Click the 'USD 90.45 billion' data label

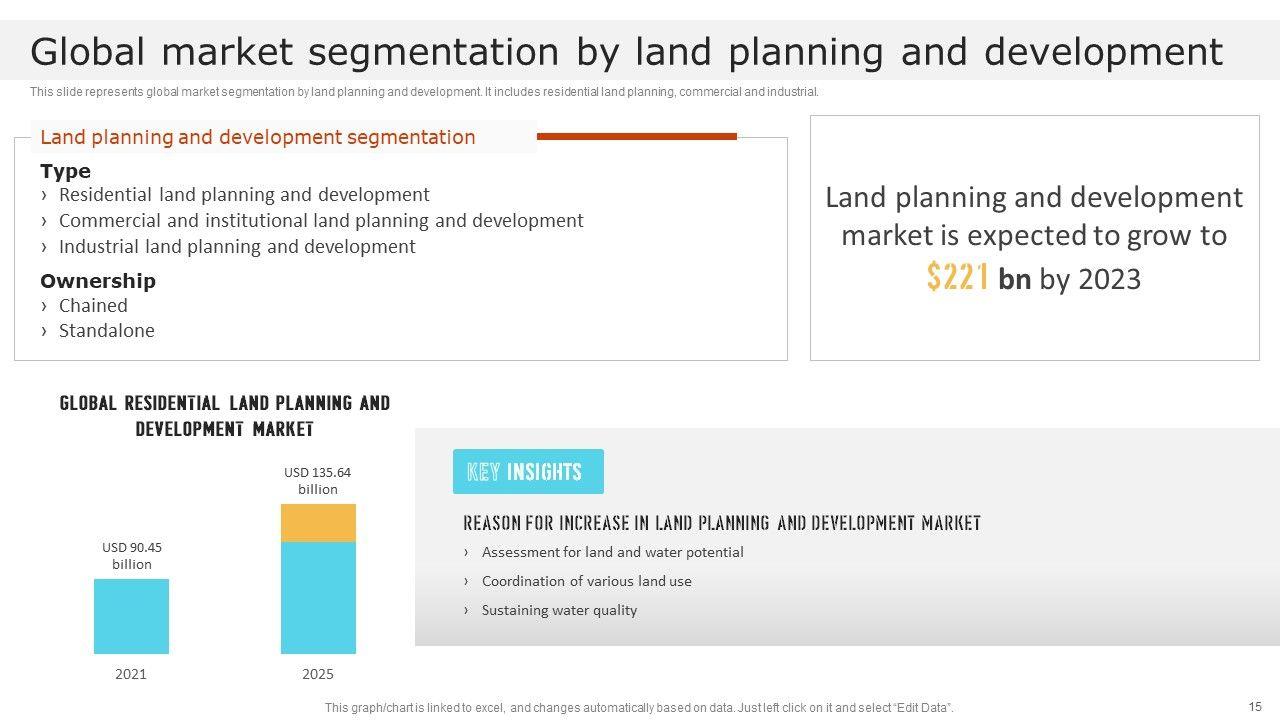click(x=132, y=556)
